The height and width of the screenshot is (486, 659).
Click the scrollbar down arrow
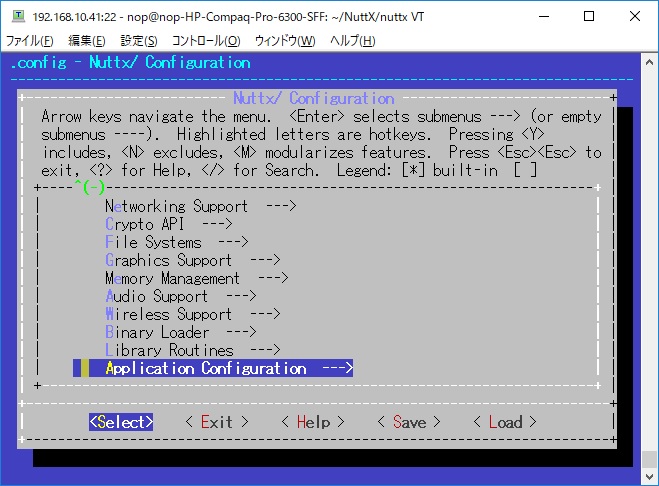point(649,477)
